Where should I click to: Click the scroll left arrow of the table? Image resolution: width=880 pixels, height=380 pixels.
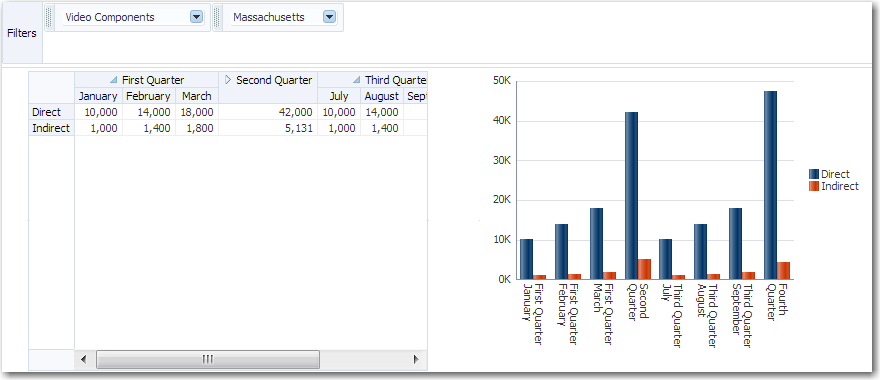click(84, 359)
